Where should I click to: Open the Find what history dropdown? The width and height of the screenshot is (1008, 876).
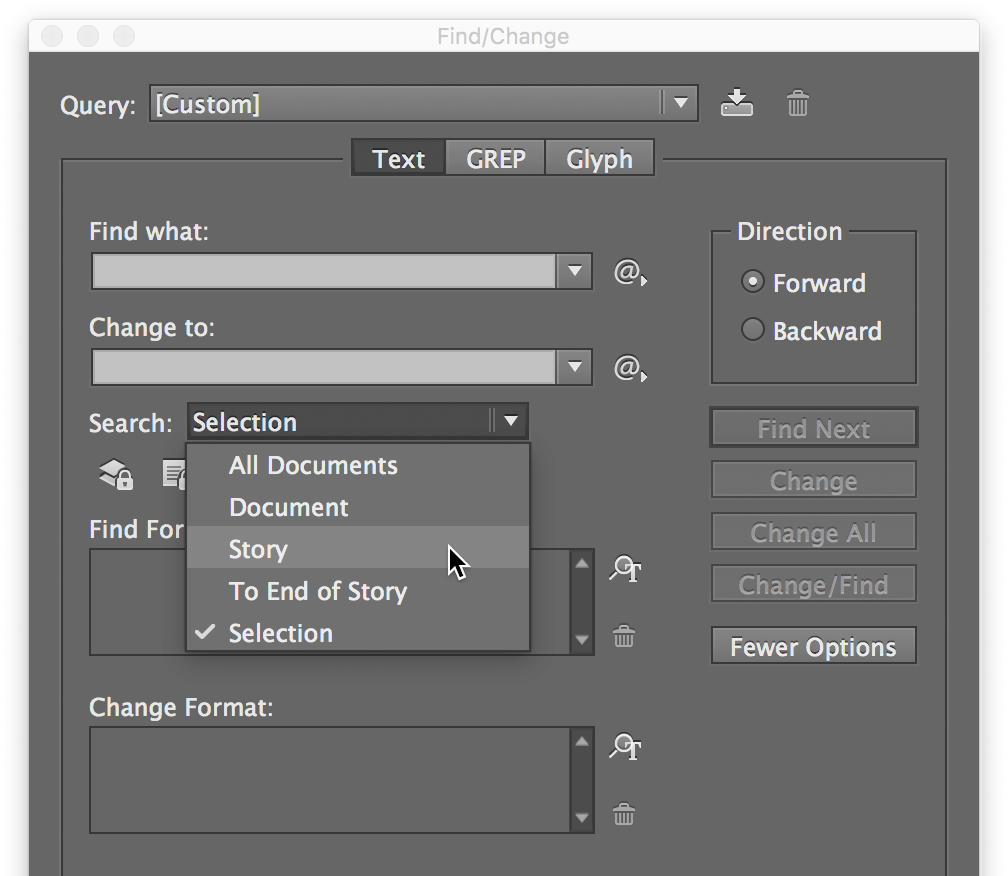click(x=576, y=270)
